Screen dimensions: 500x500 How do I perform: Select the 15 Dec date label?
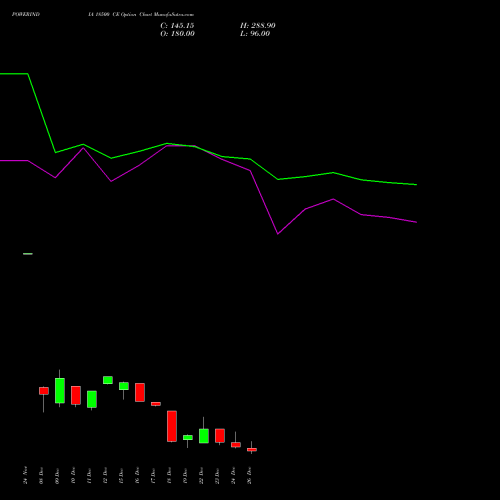121,476
